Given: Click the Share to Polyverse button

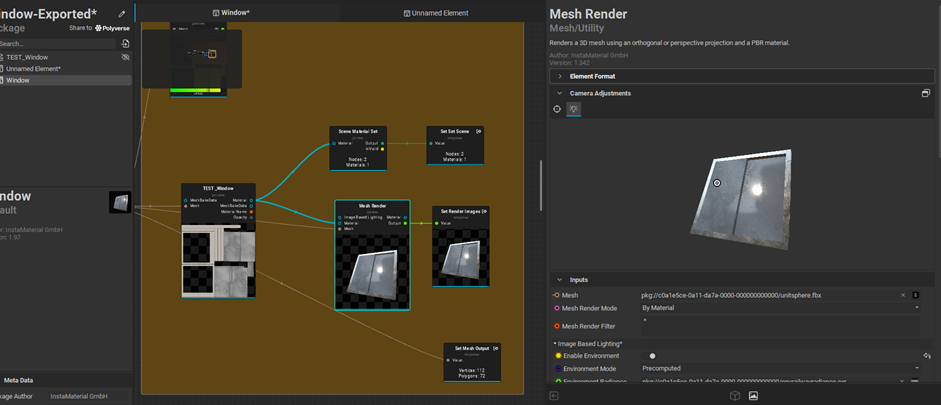Looking at the screenshot, I should (x=100, y=28).
